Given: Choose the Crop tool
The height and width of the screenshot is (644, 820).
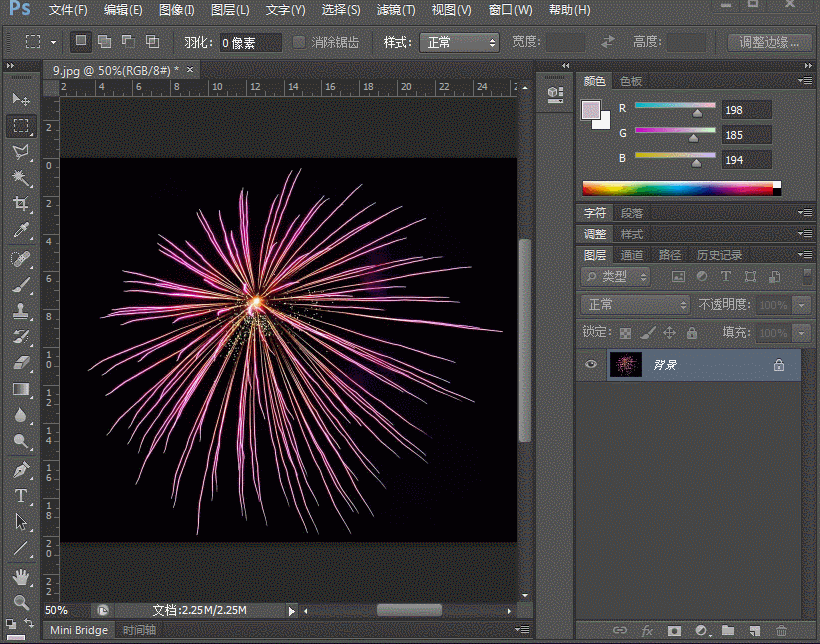Looking at the screenshot, I should click(x=20, y=205).
